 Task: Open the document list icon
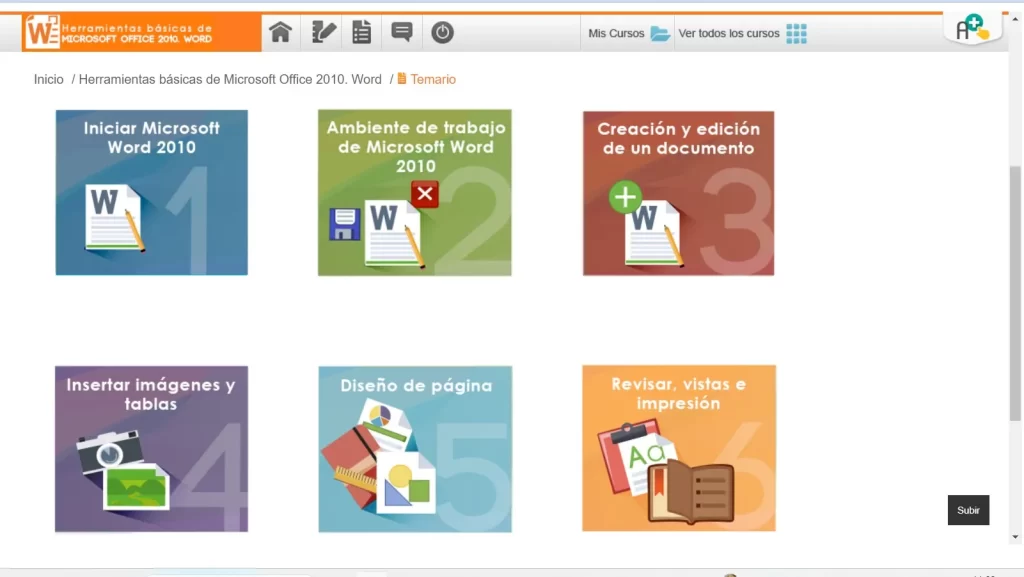click(x=361, y=32)
